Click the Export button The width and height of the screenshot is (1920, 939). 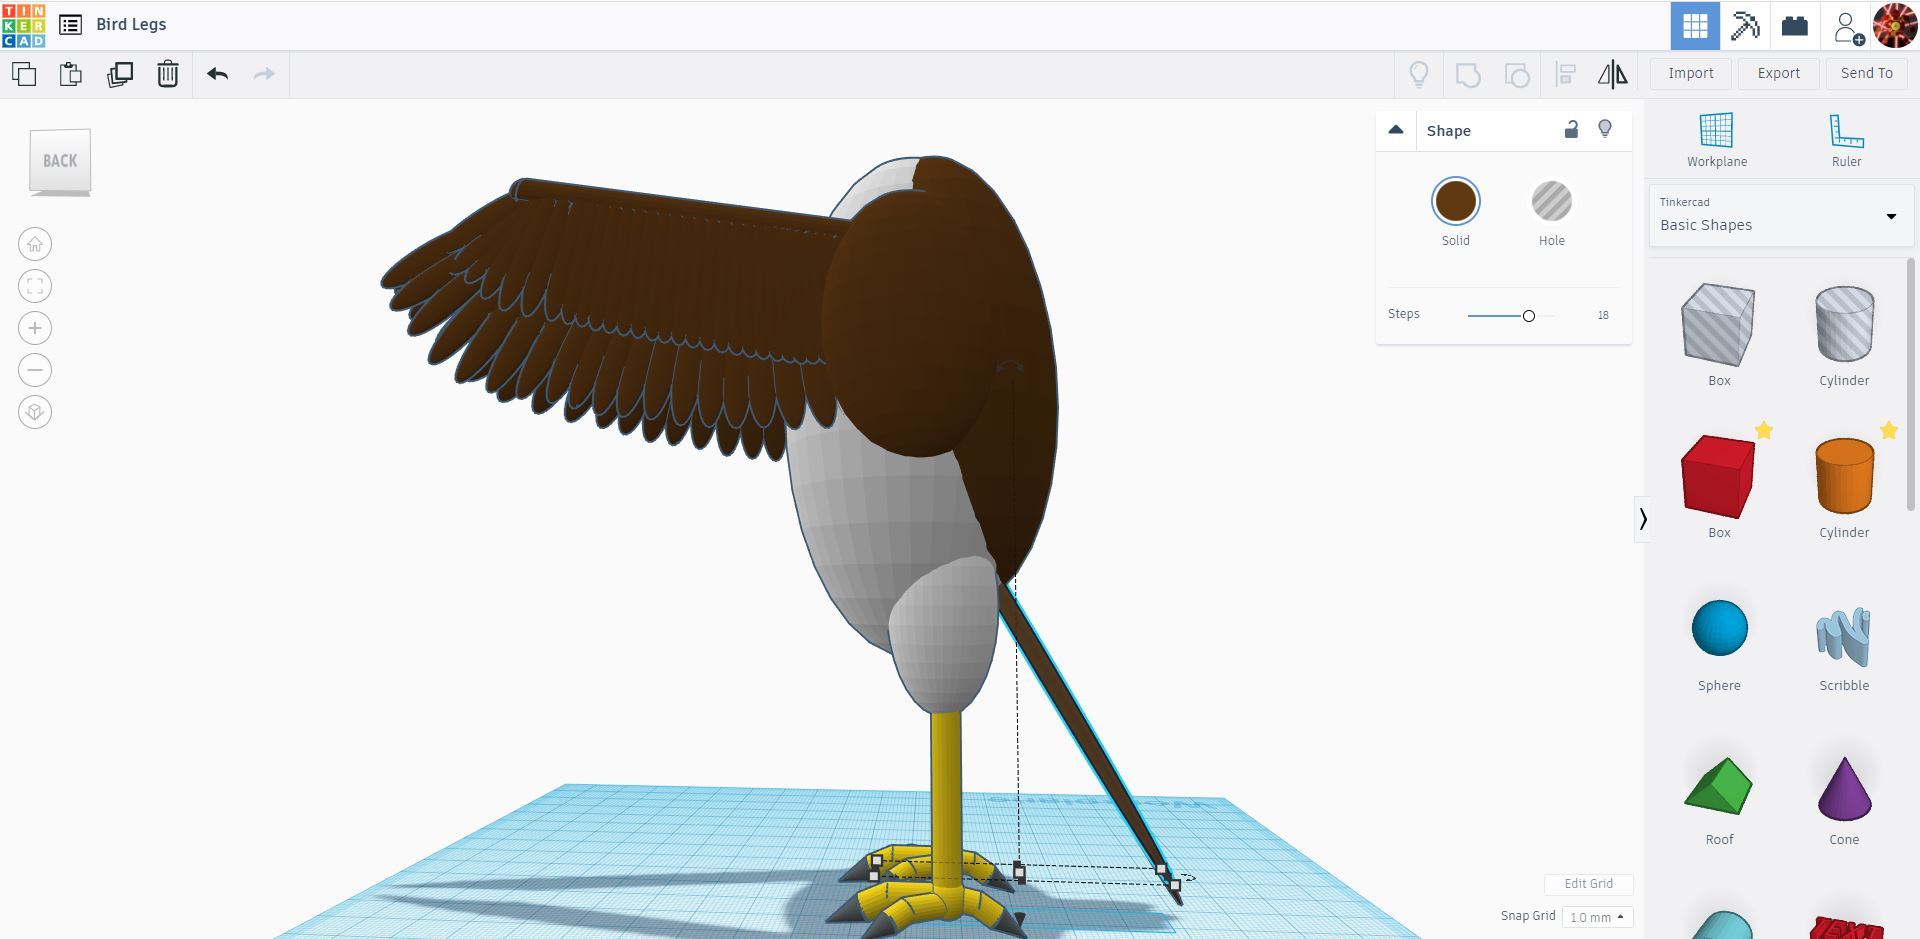coord(1779,73)
